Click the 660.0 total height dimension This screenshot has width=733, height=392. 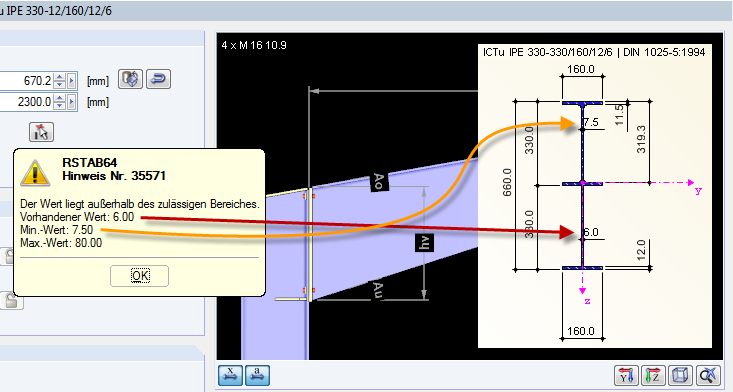tap(507, 182)
